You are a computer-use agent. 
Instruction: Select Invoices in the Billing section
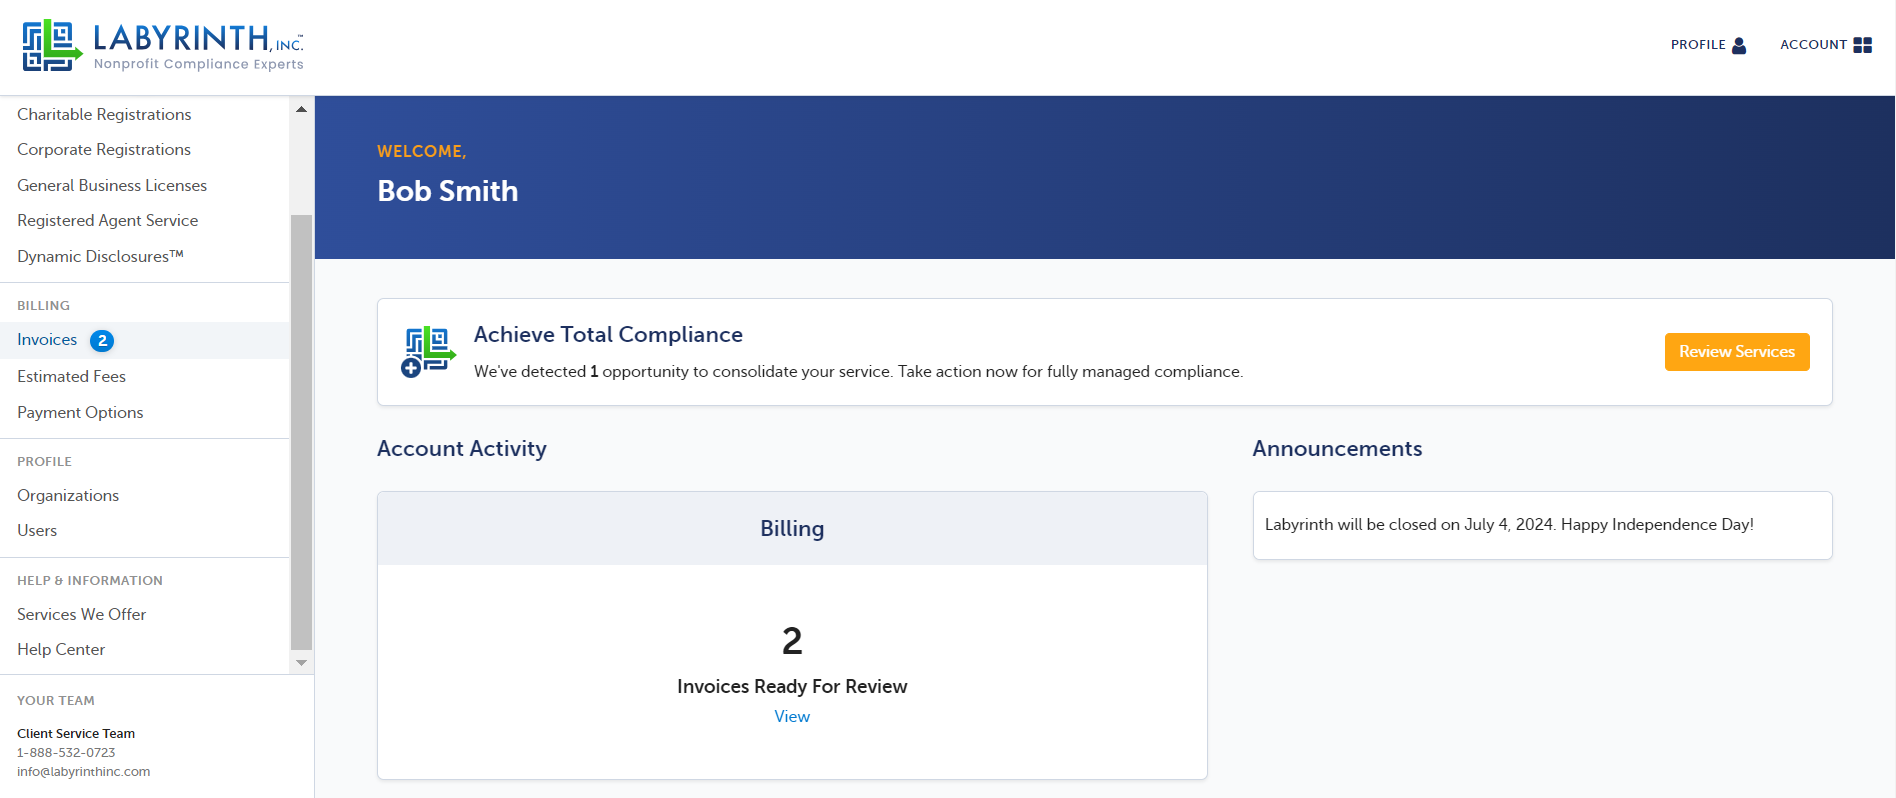tap(47, 340)
